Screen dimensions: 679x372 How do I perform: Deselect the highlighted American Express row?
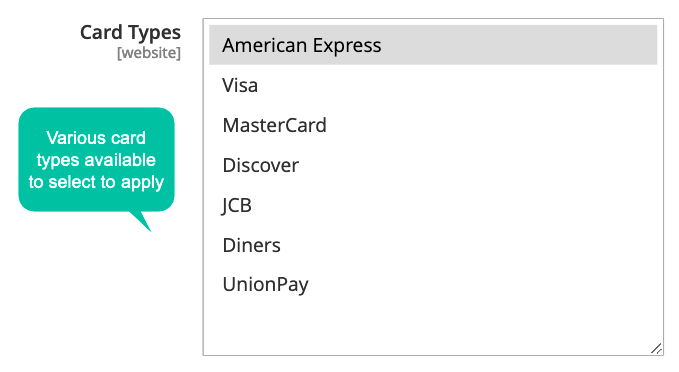433,45
